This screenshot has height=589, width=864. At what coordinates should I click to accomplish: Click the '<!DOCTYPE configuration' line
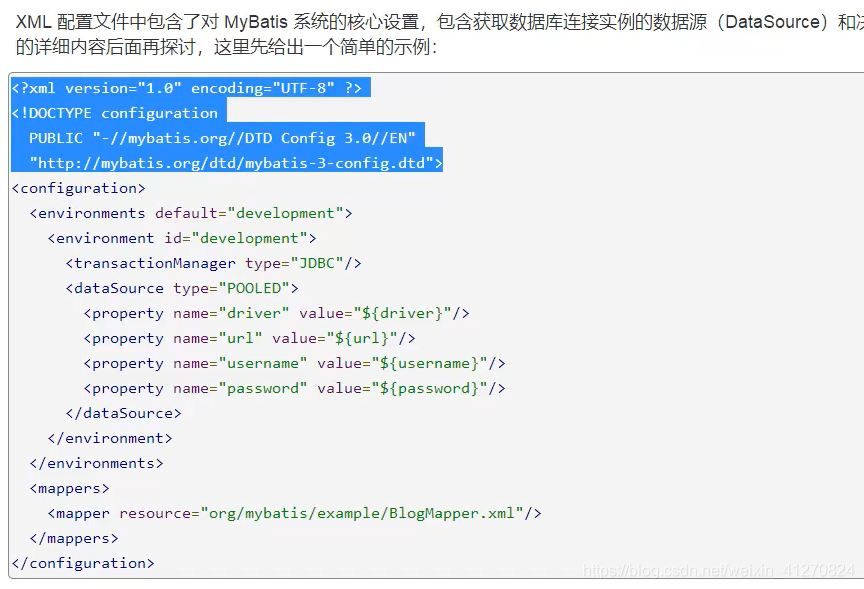pos(115,113)
